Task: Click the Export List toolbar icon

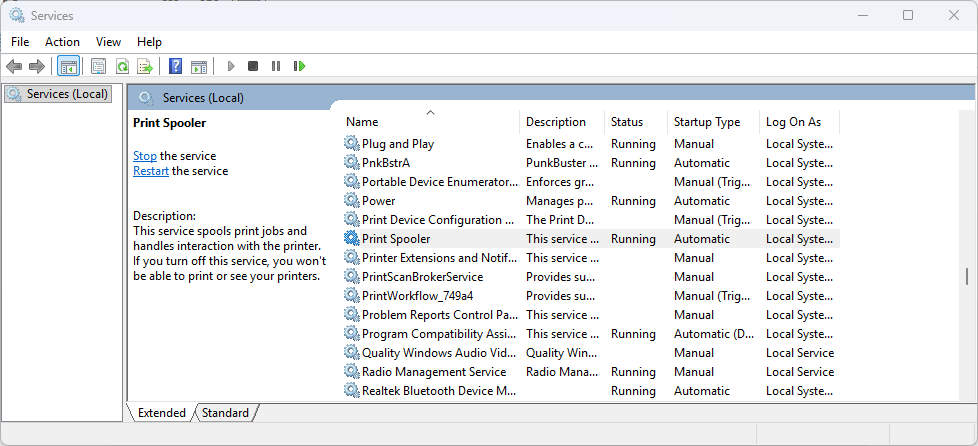Action: pos(145,66)
